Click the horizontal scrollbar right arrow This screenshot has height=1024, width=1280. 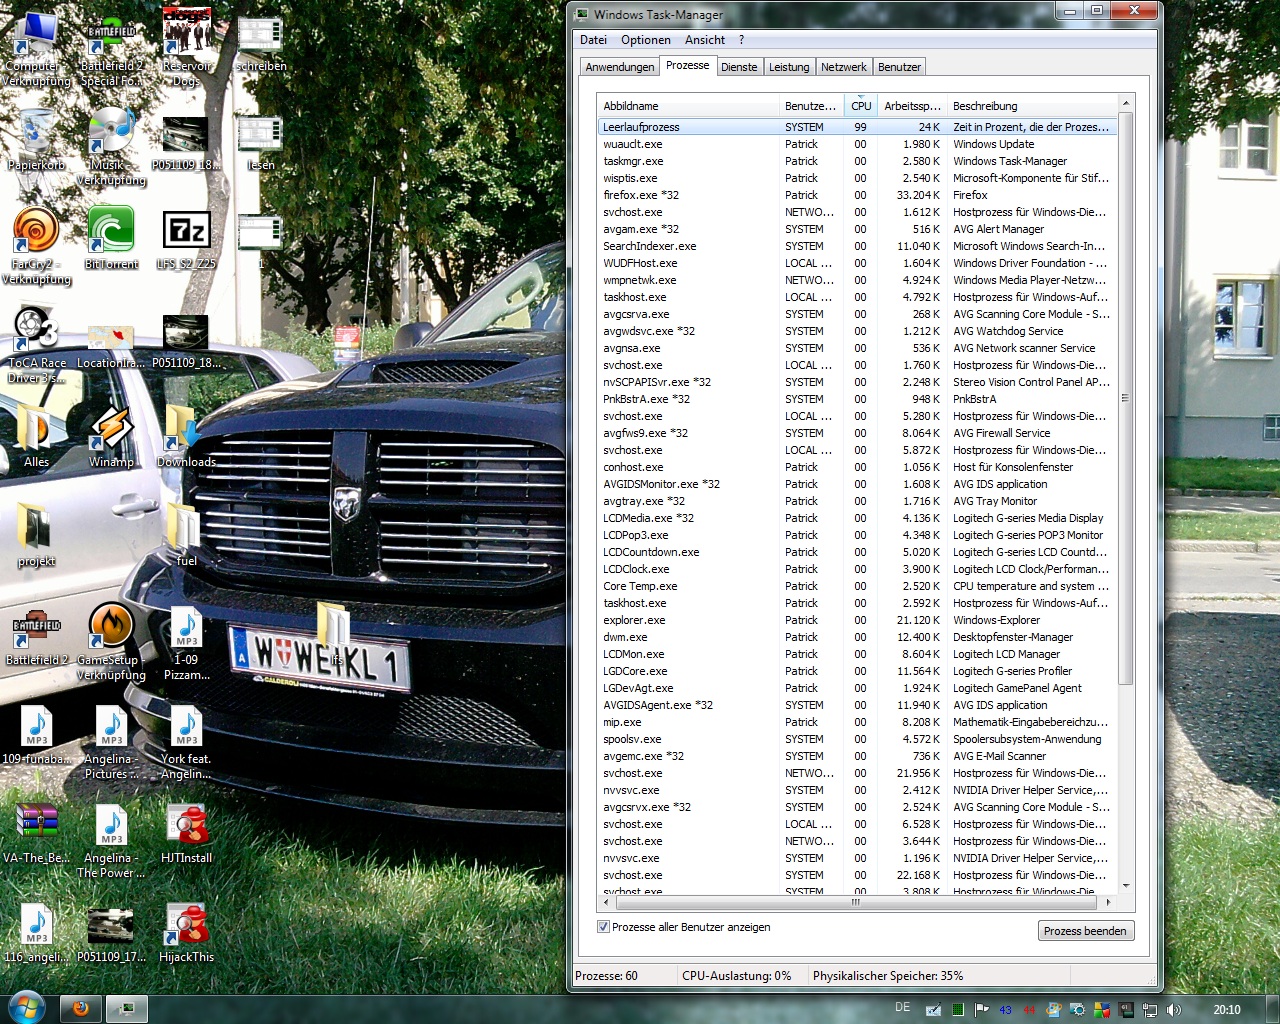(x=1108, y=902)
